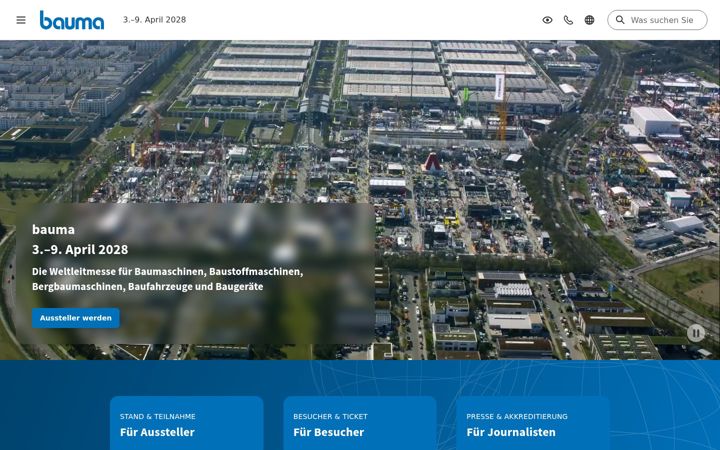Viewport: 720px width, 450px height.
Task: Open the 'Für Besucher' card
Action: pyautogui.click(x=360, y=423)
